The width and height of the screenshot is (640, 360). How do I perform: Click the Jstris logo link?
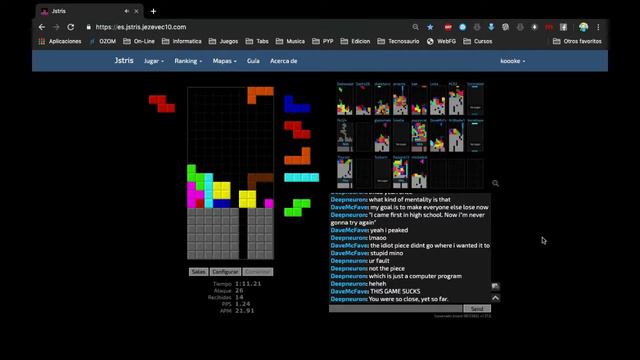coord(124,60)
